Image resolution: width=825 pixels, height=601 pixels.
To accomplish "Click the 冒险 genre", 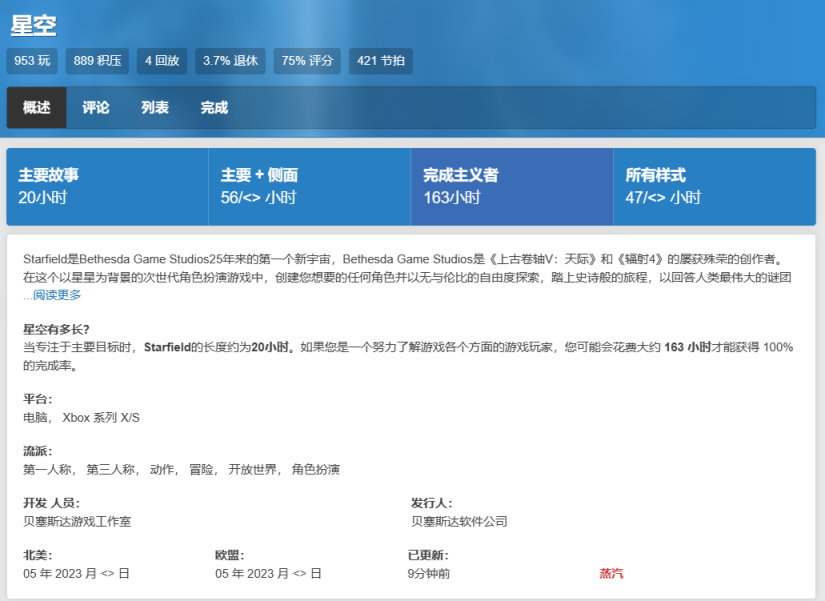I will click(202, 469).
